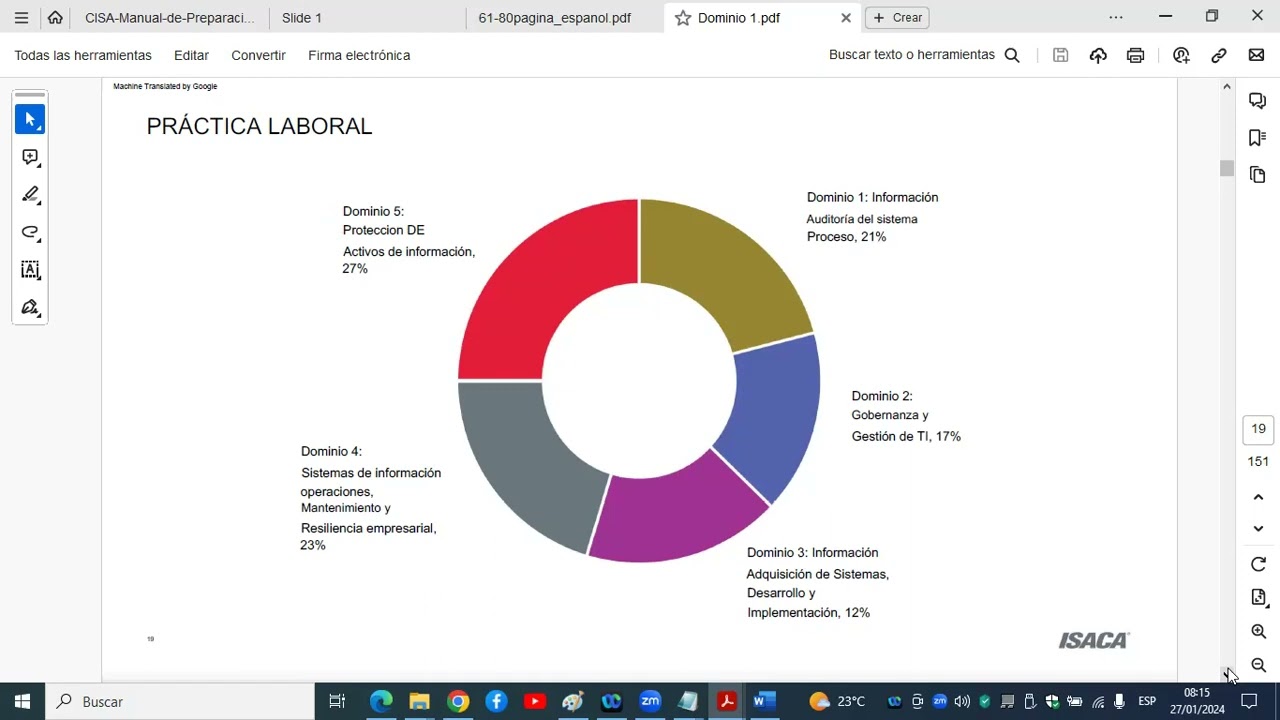Open Task View on the taskbar
Screen dimensions: 1280x720
click(x=337, y=702)
